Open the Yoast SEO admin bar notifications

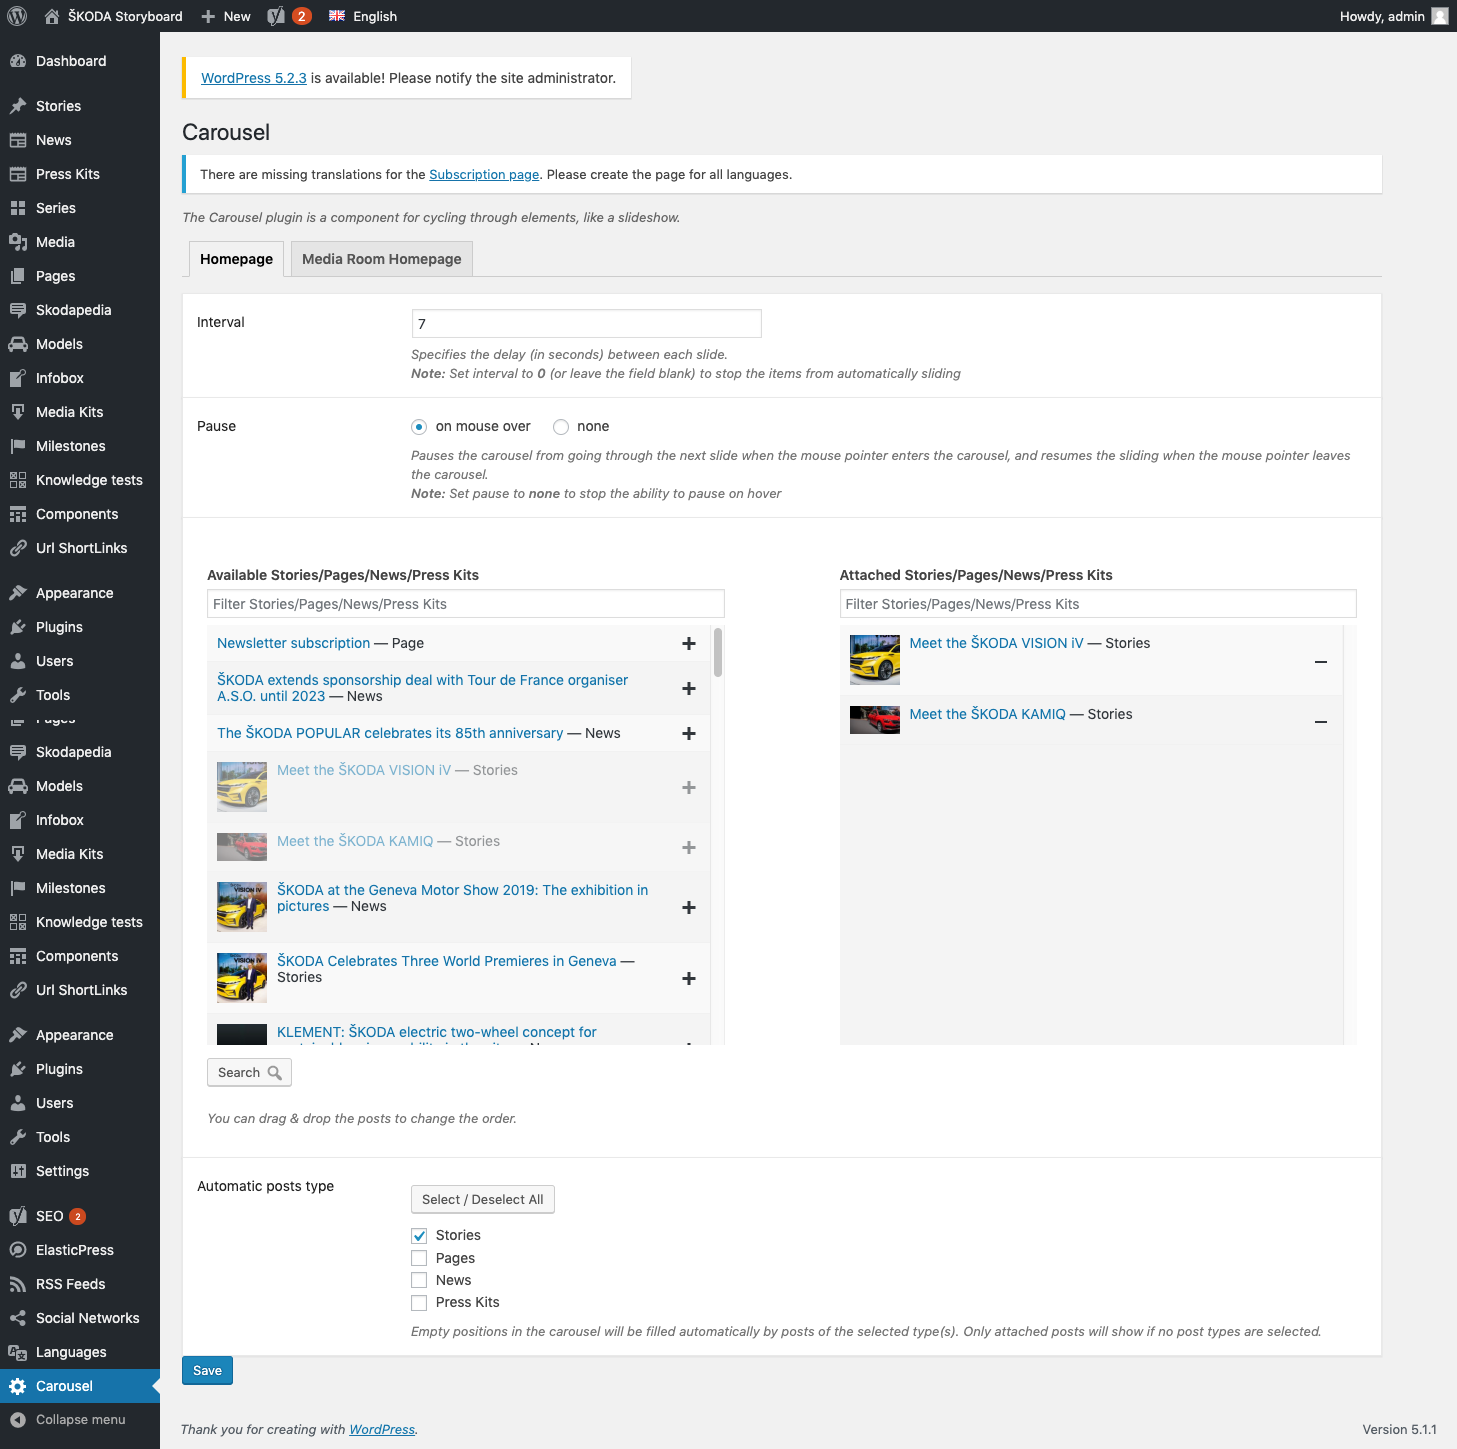[x=289, y=16]
